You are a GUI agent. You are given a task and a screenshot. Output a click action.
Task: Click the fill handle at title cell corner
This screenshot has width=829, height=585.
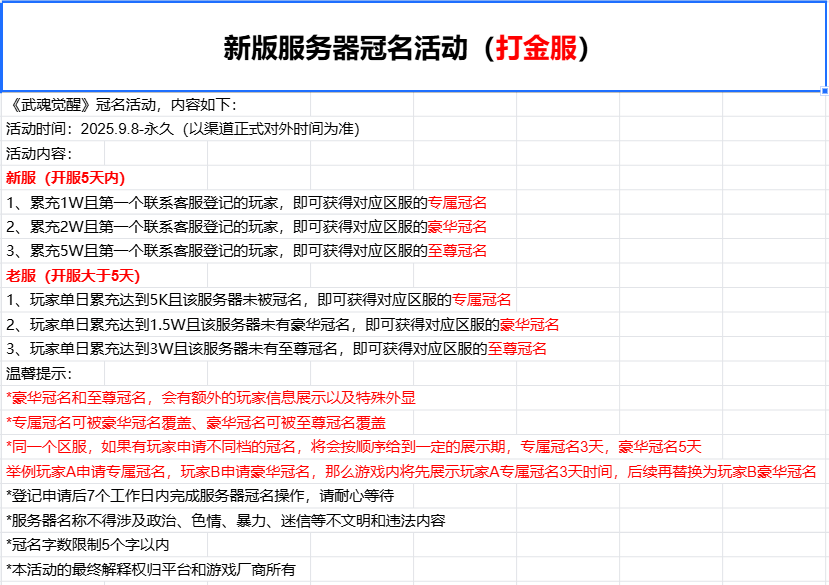point(824,91)
